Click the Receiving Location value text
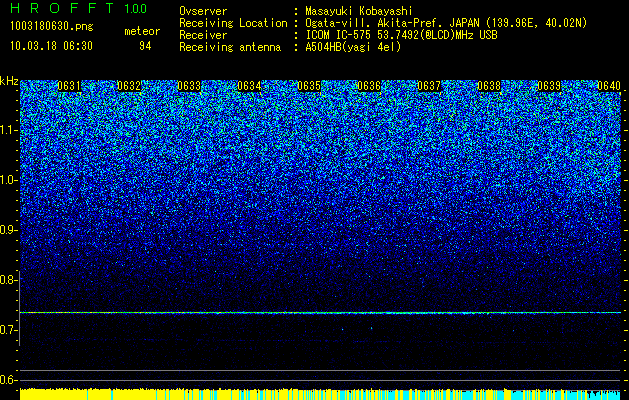629x400 pixels. (446, 23)
